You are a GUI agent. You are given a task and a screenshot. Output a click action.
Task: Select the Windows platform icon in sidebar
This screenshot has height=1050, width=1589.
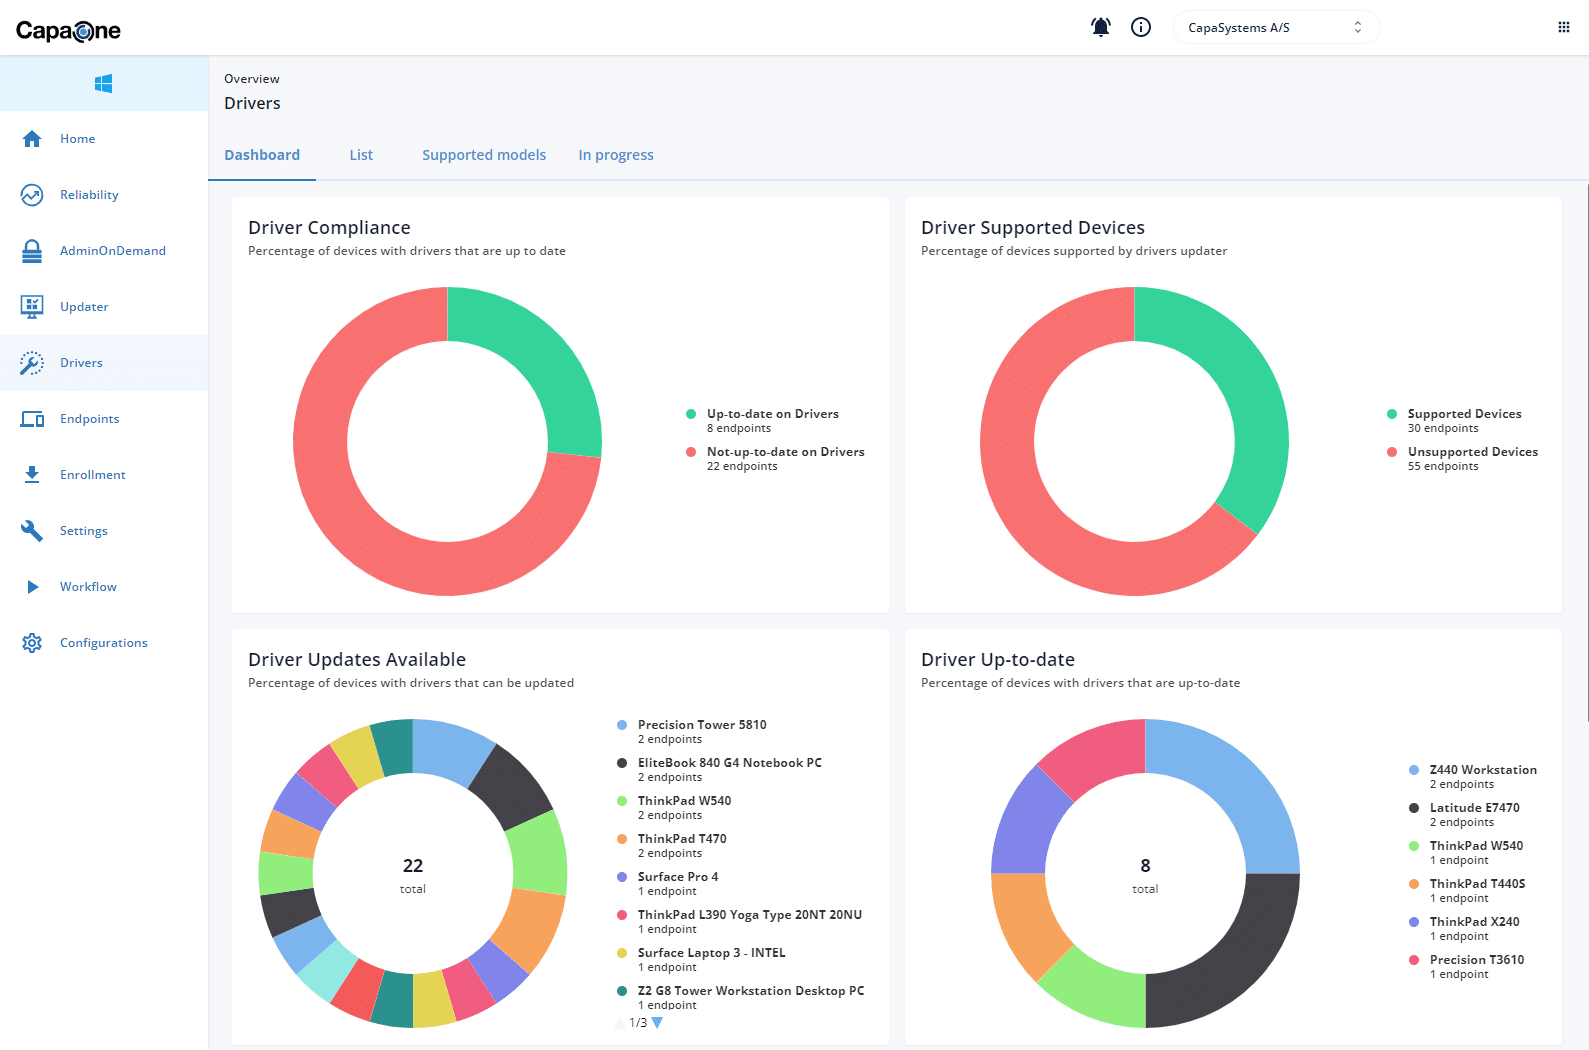tap(103, 83)
